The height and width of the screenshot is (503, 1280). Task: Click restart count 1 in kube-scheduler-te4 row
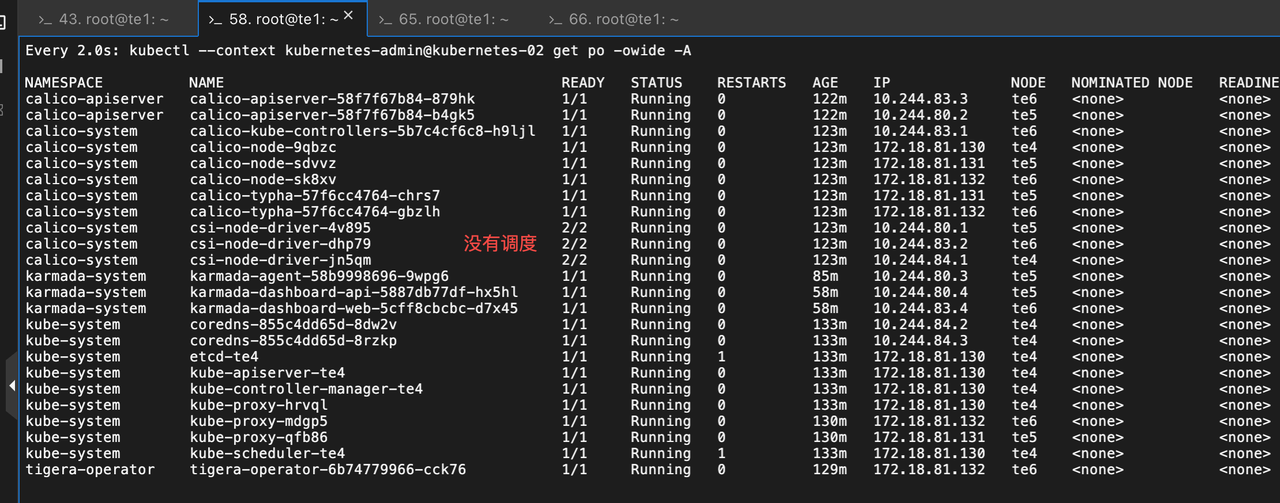click(x=721, y=453)
